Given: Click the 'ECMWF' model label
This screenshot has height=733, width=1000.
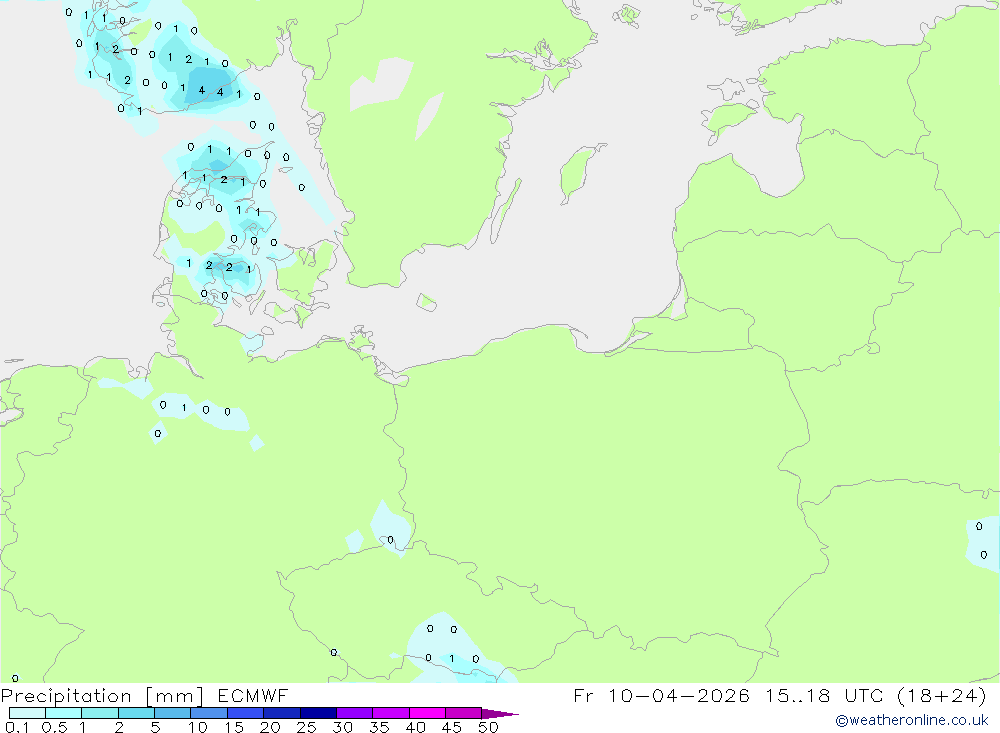Looking at the screenshot, I should 253,696.
